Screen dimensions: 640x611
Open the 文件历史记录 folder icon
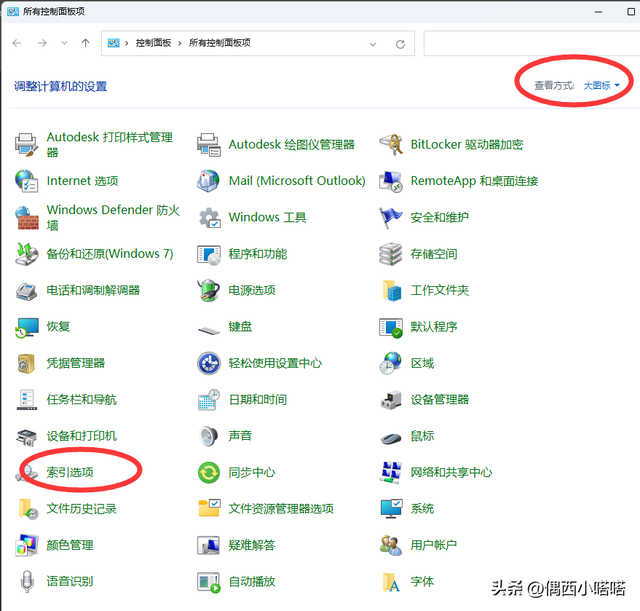tap(27, 509)
